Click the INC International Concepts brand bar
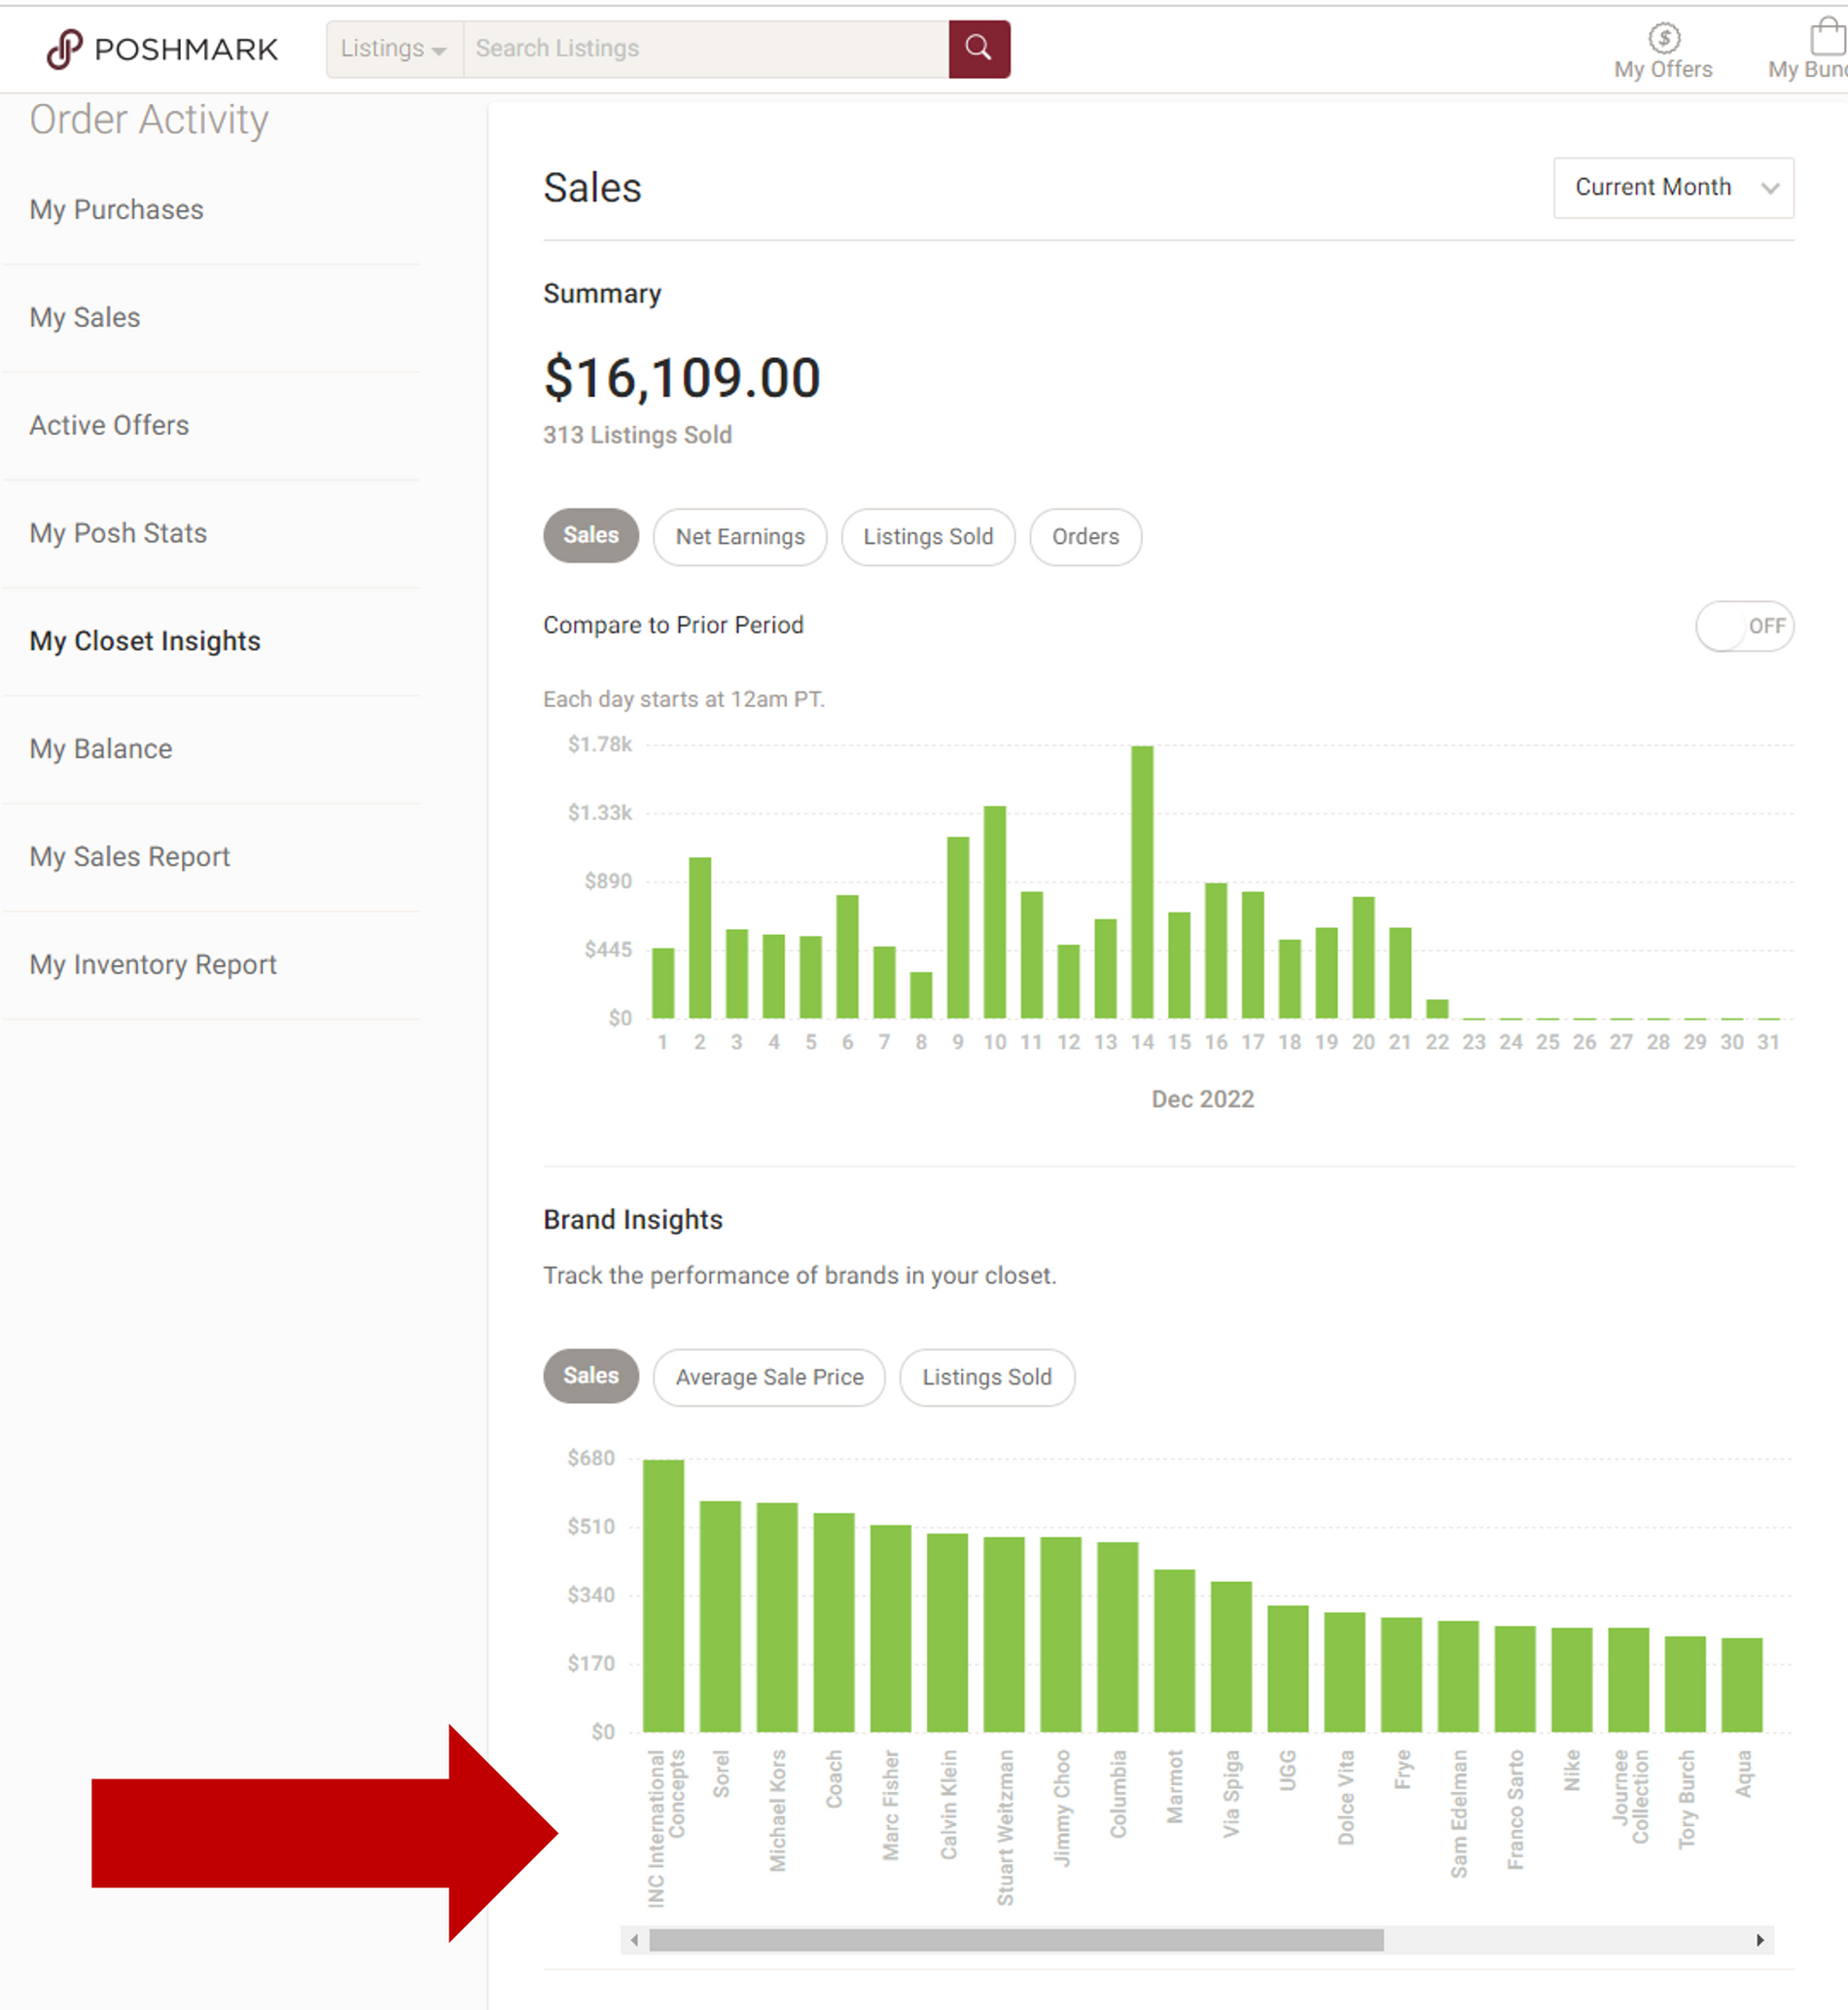This screenshot has height=2010, width=1848. (663, 1596)
